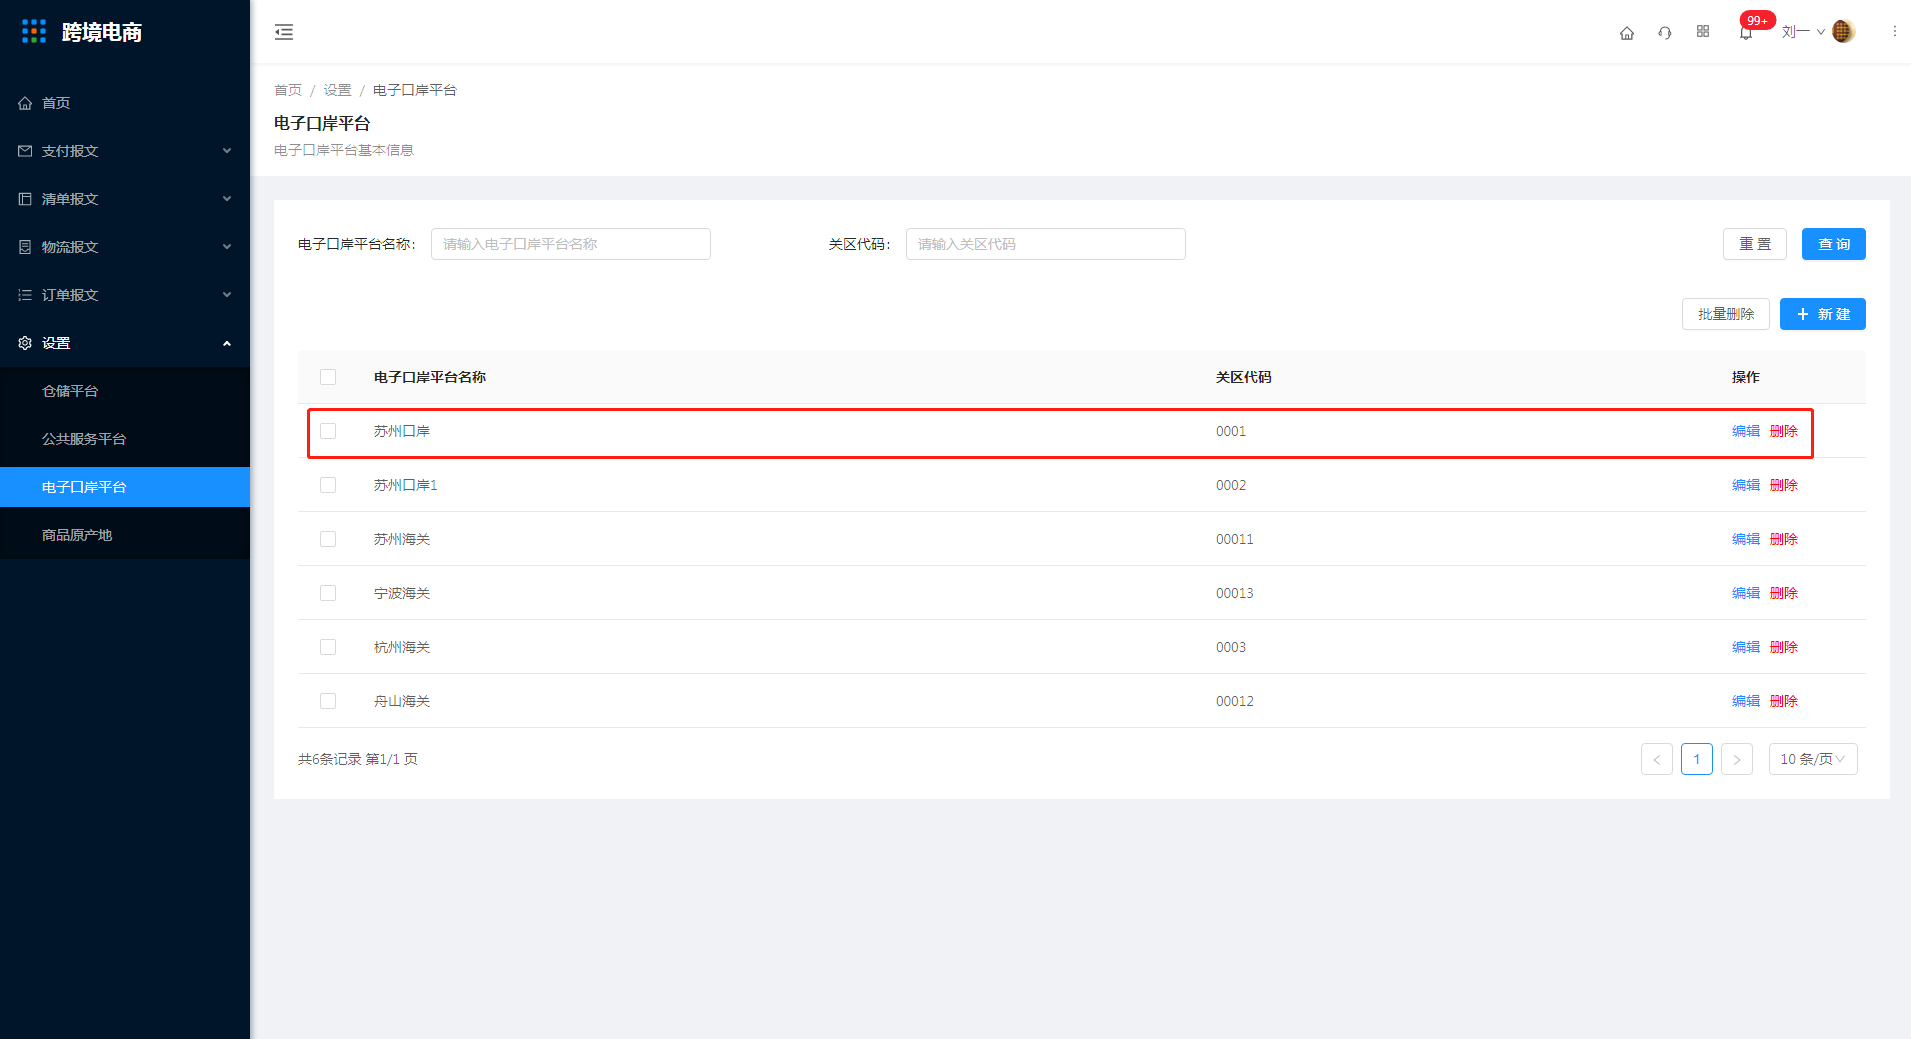Viewport: 1911px width, 1039px height.
Task: Click the 重置 button
Action: click(1755, 244)
